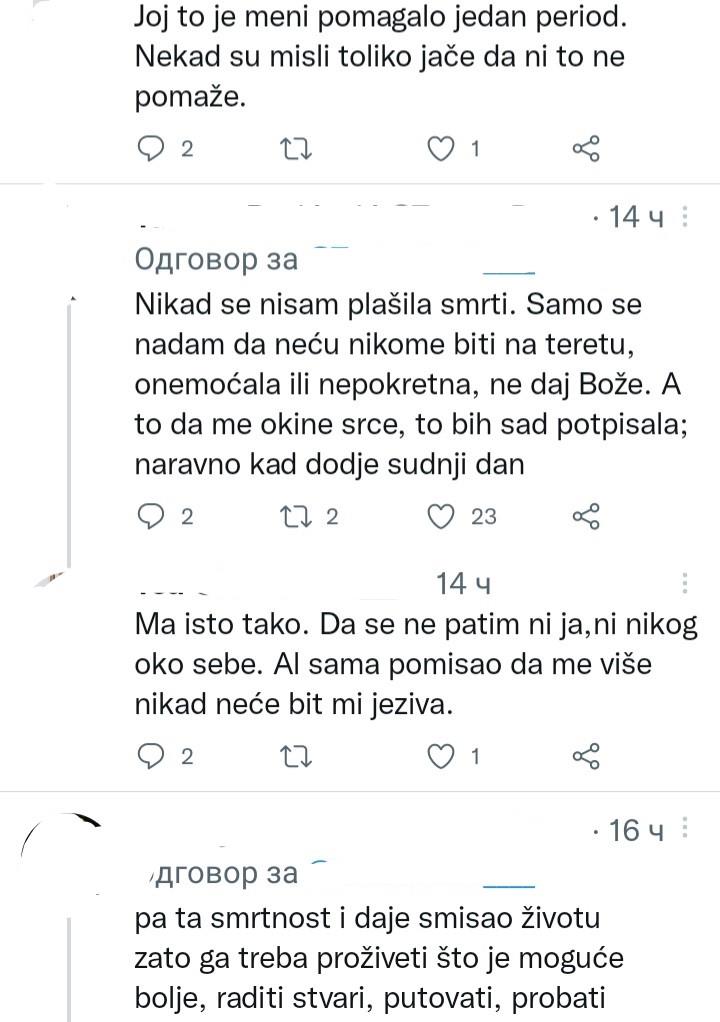The image size is (720, 1022).
Task: Share the "Ma isto tako" comment
Action: (587, 756)
